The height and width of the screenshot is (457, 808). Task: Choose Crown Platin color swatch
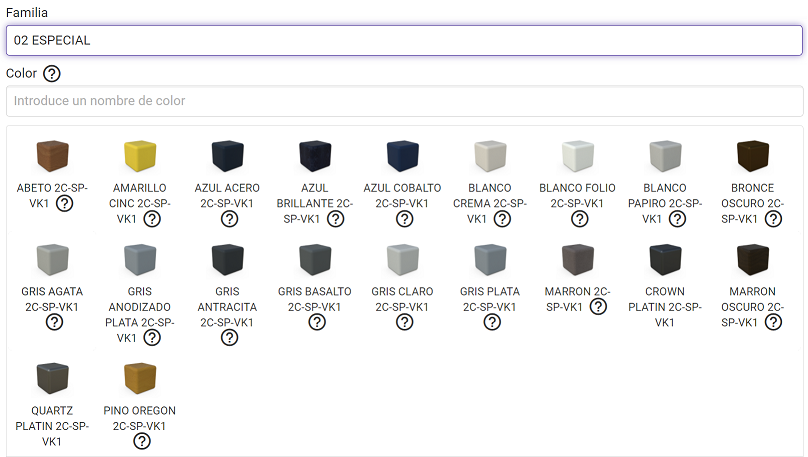click(667, 260)
